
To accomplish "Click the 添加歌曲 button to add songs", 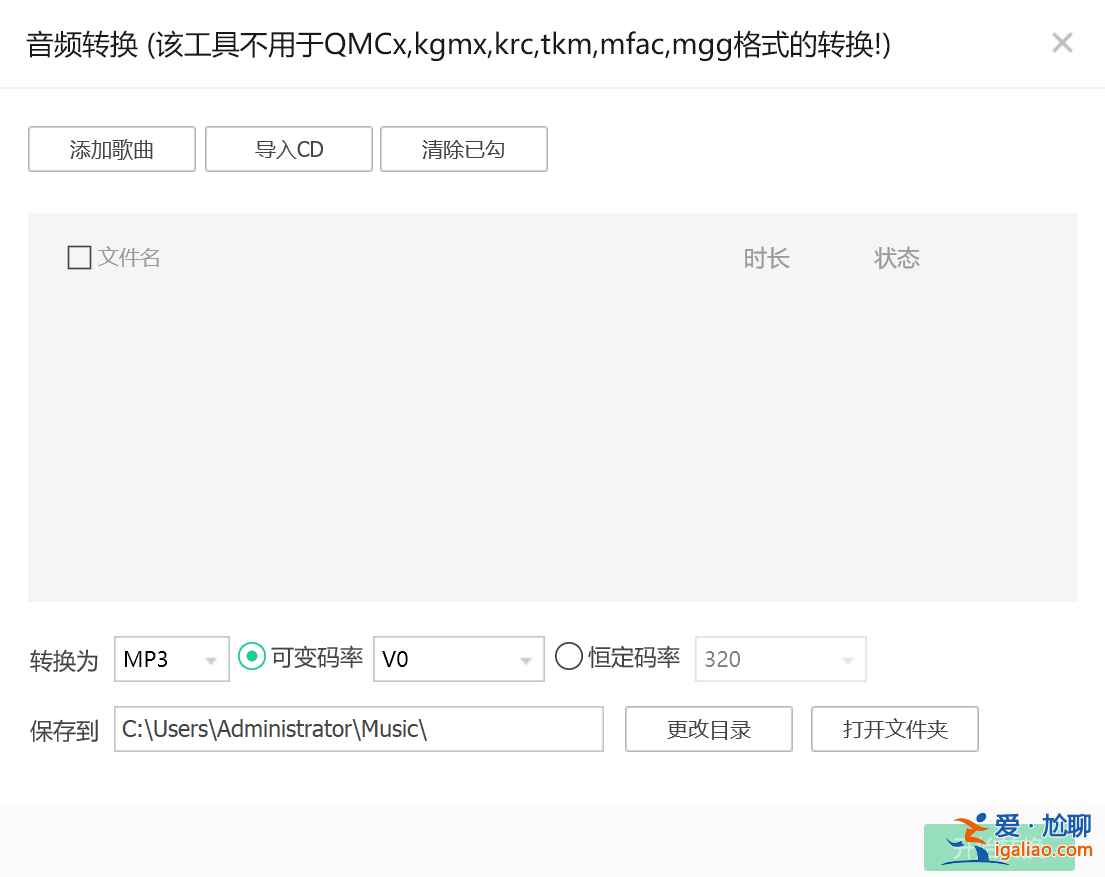I will point(111,148).
